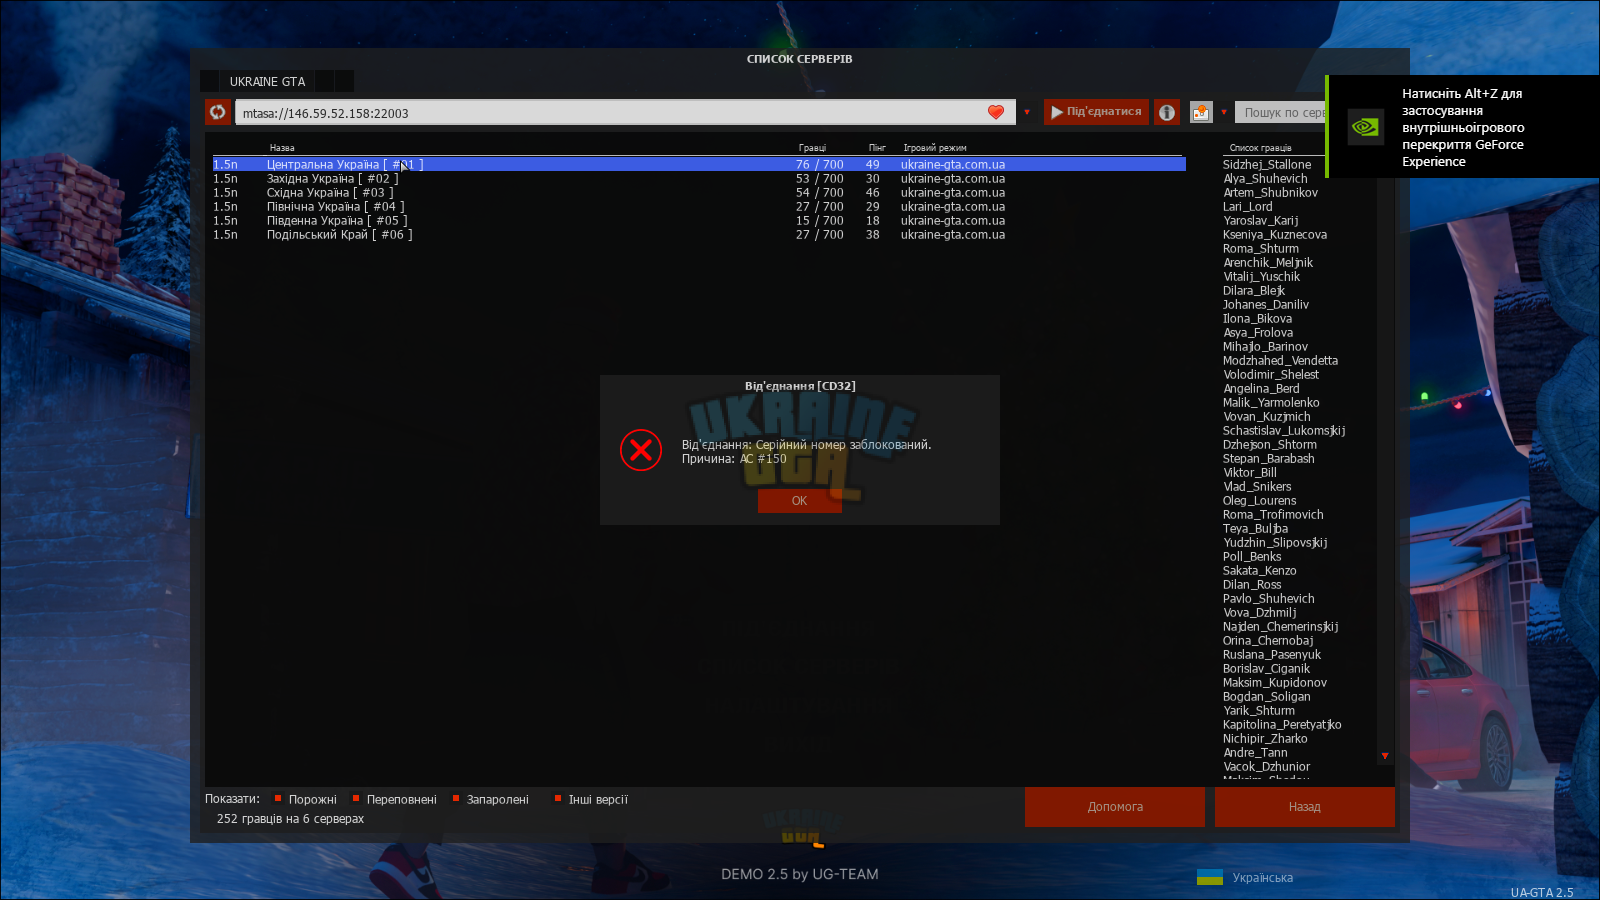Switch to the UKRAINE GTA tab
The image size is (1600, 900).
click(267, 82)
